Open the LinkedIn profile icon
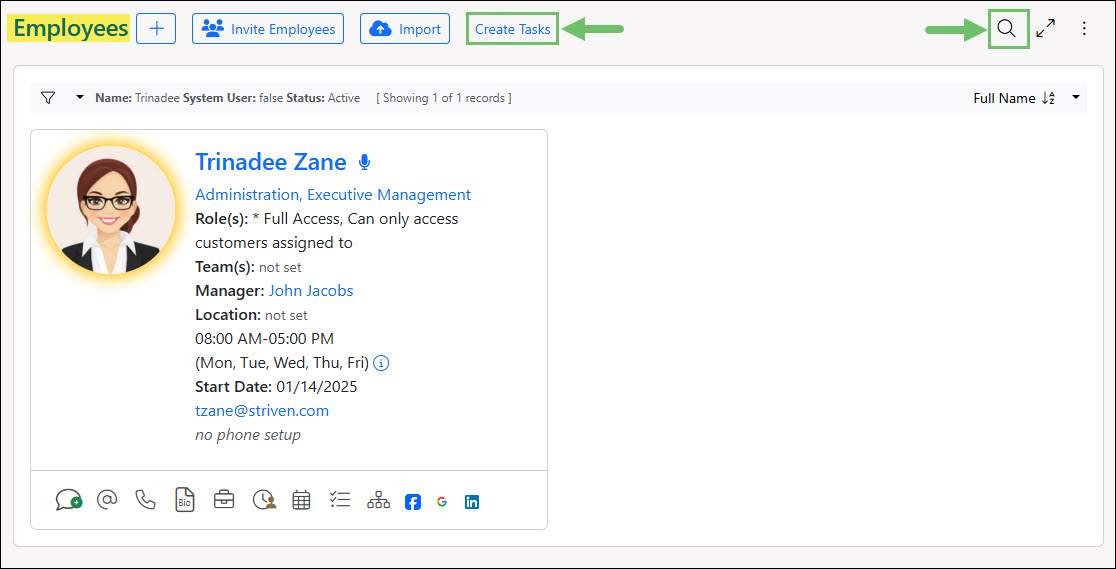 [x=472, y=502]
